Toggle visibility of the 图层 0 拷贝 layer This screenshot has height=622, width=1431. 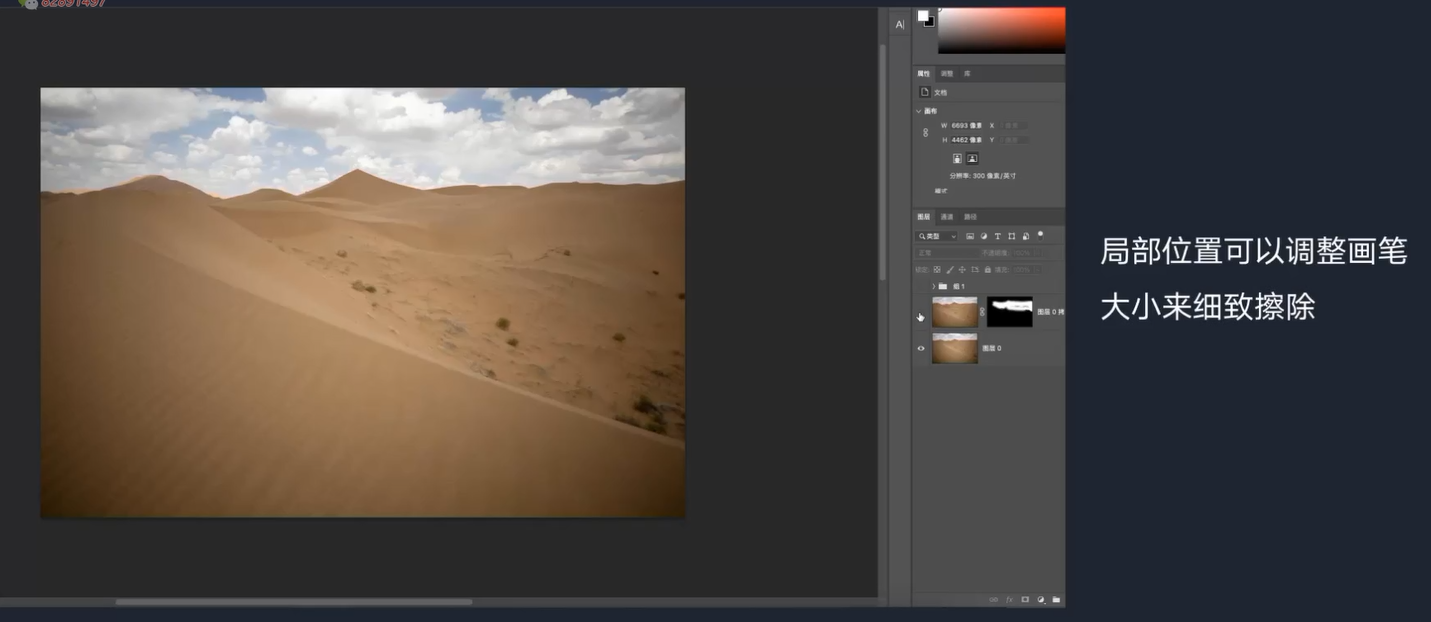click(x=921, y=317)
